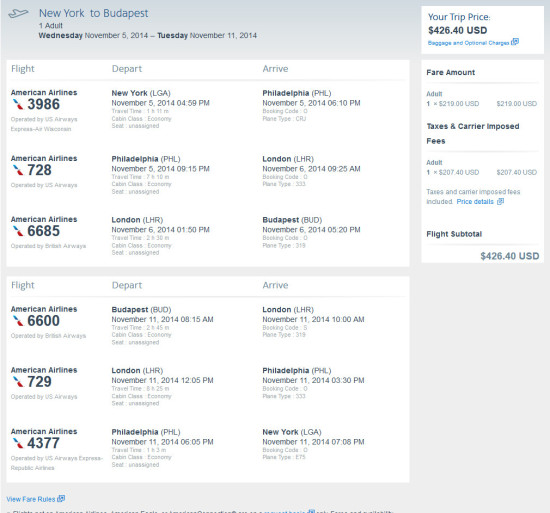Click November 11, 2014 12:05 PM departure time

(162, 380)
